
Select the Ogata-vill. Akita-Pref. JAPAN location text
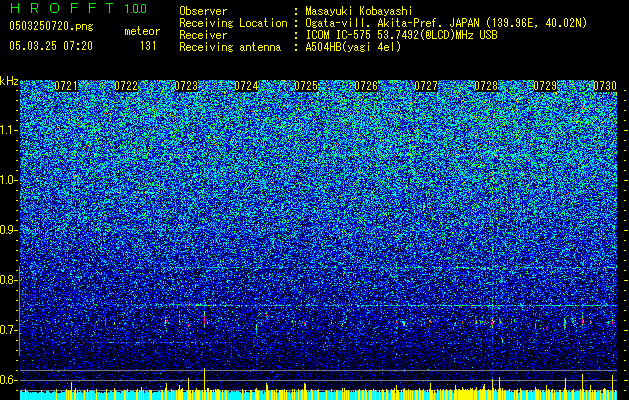(x=446, y=23)
